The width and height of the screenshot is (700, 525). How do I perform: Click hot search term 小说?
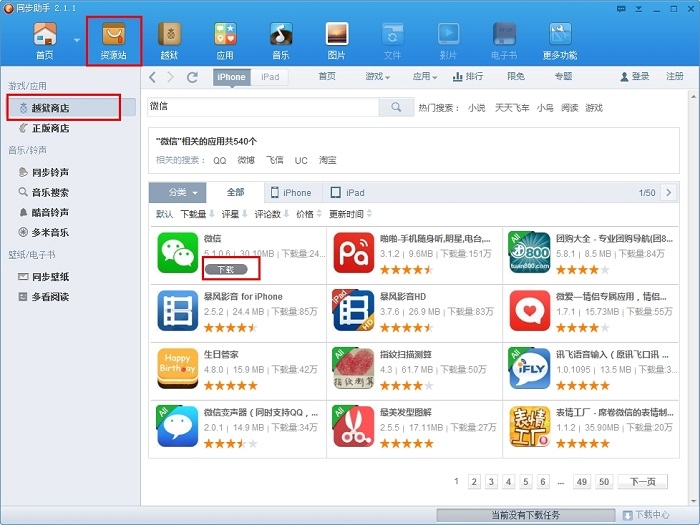476,108
